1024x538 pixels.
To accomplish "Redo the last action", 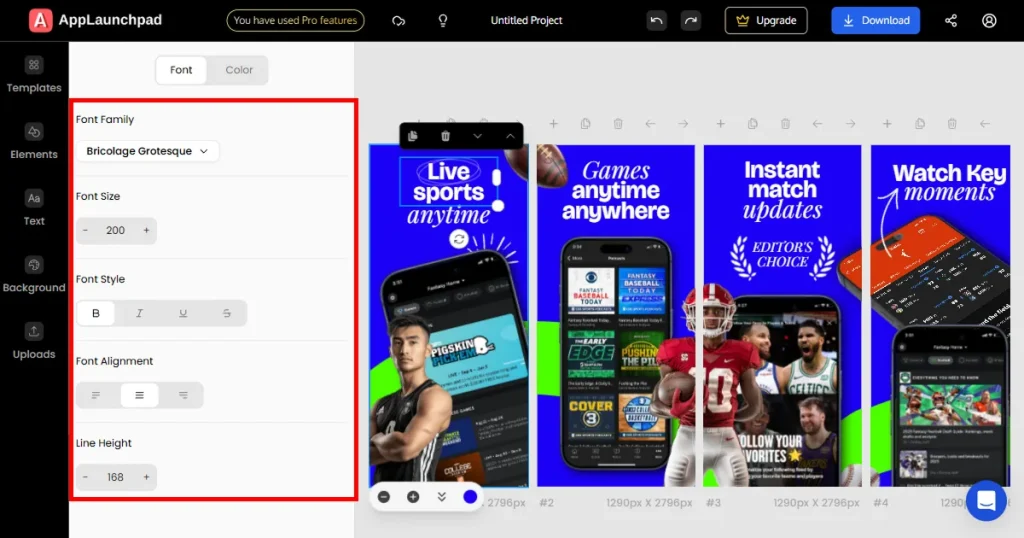I will coord(690,21).
